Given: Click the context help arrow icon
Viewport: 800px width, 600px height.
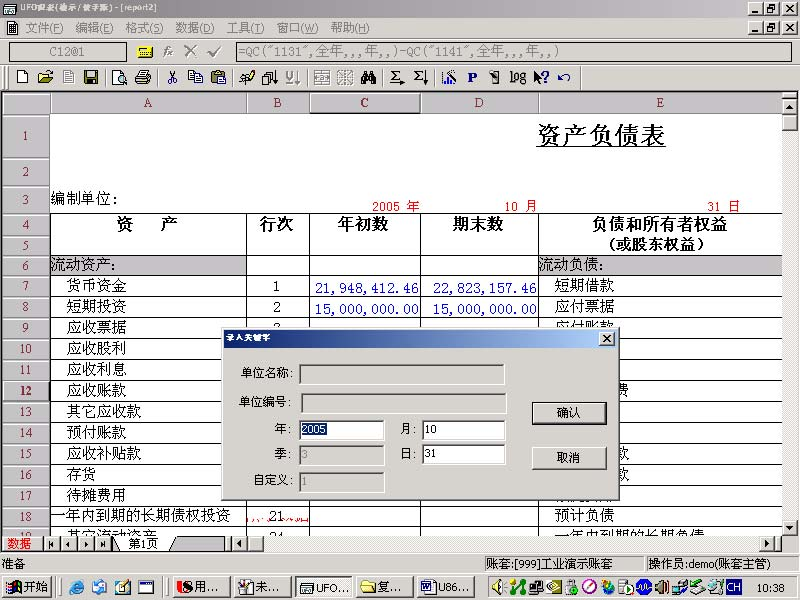Looking at the screenshot, I should click(x=541, y=77).
